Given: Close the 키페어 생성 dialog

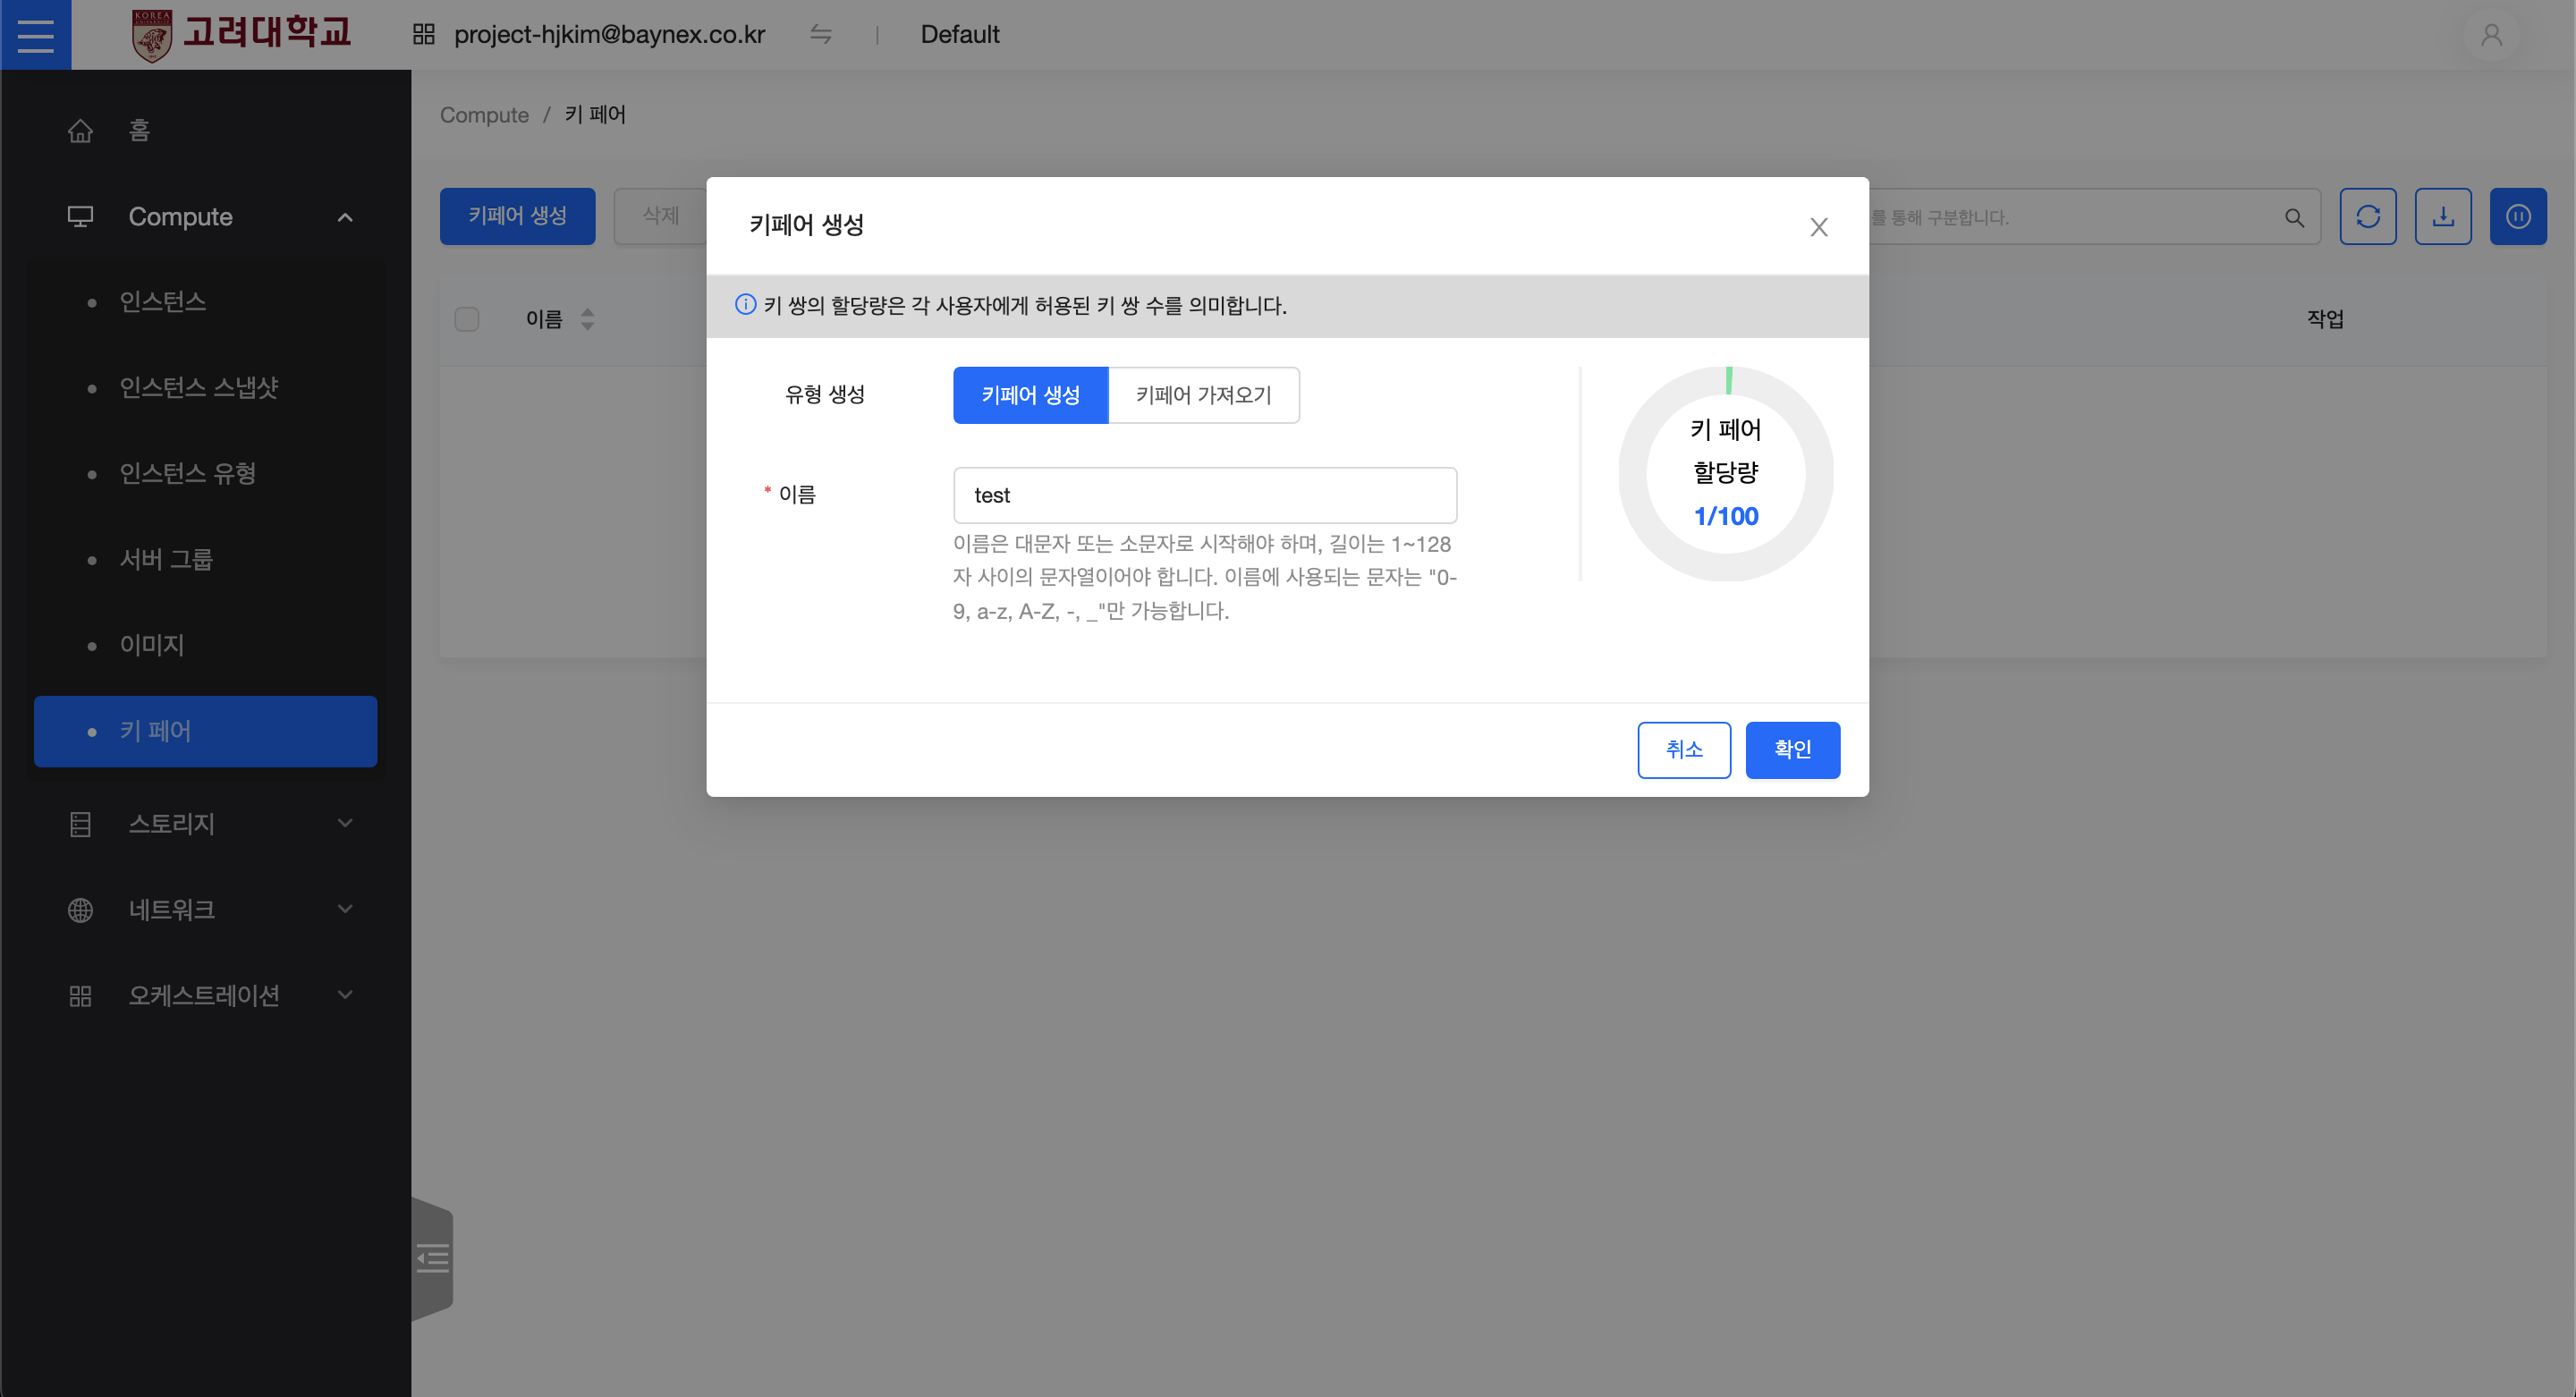Looking at the screenshot, I should tap(1818, 227).
